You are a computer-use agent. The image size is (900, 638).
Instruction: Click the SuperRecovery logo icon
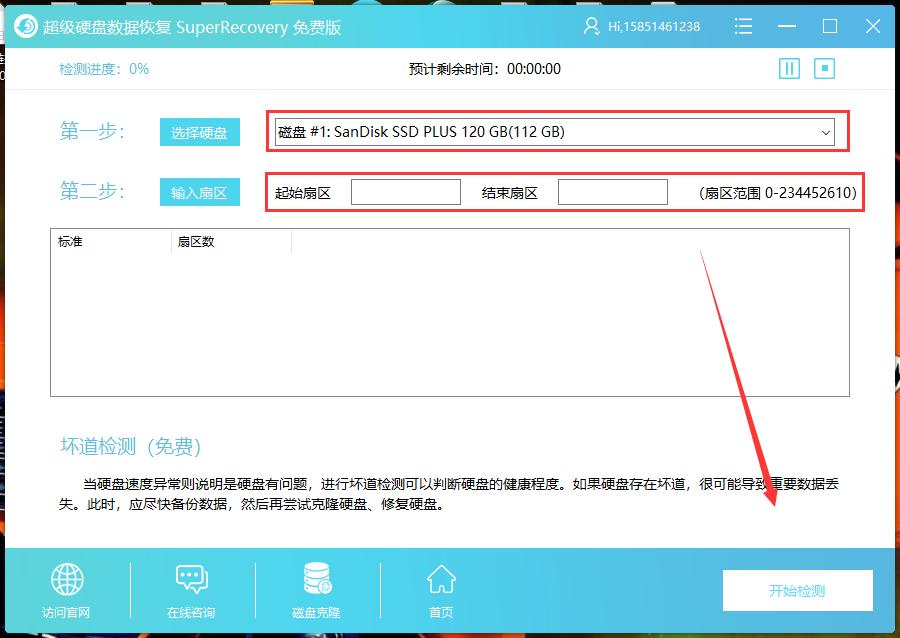[x=27, y=26]
